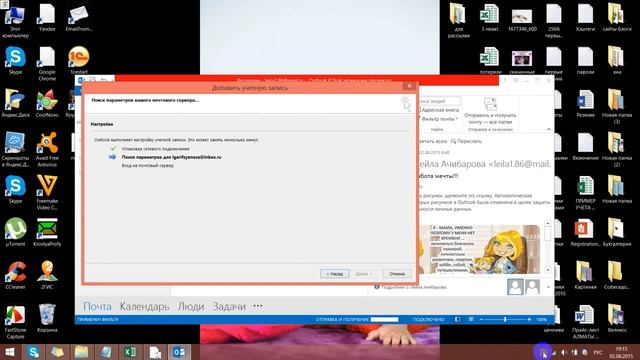Viewport: 640px width, 360px height.
Task: Select the Avast Free Antivirus desktop icon
Action: pos(47,150)
